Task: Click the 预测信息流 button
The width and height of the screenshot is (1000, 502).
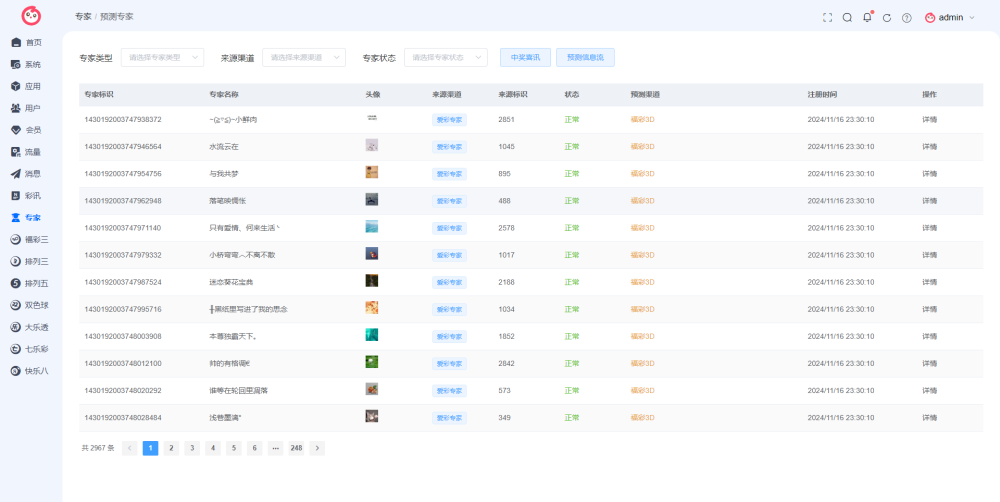Action: (585, 57)
